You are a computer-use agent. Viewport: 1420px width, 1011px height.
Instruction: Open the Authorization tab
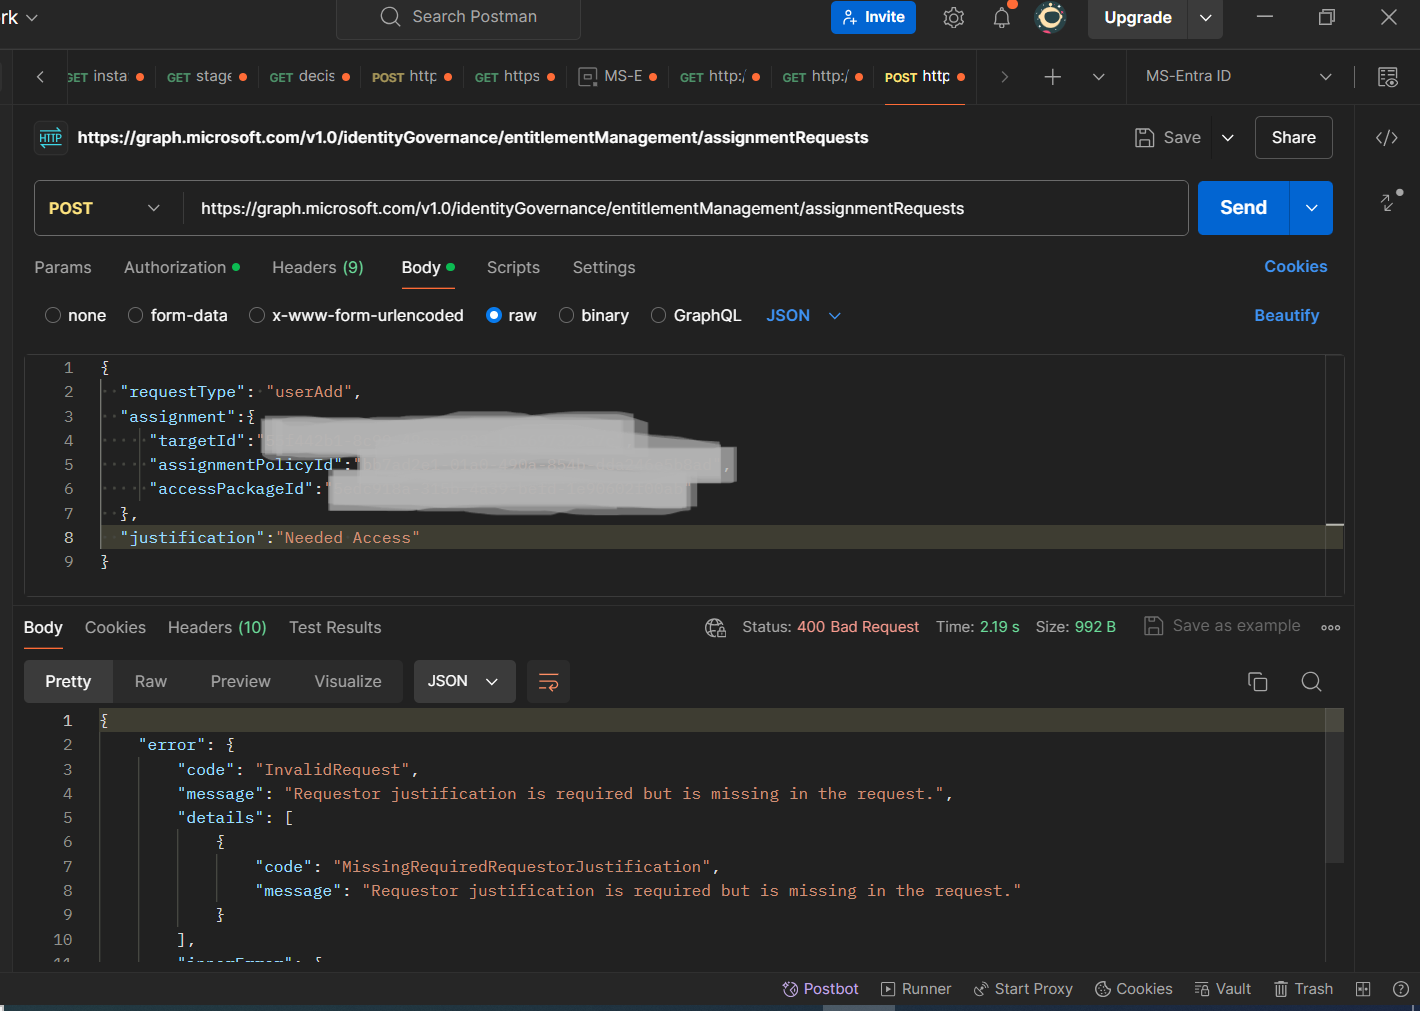pos(181,267)
